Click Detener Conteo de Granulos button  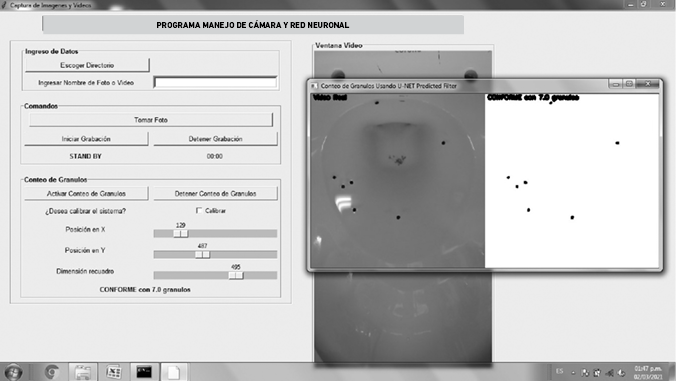click(216, 194)
